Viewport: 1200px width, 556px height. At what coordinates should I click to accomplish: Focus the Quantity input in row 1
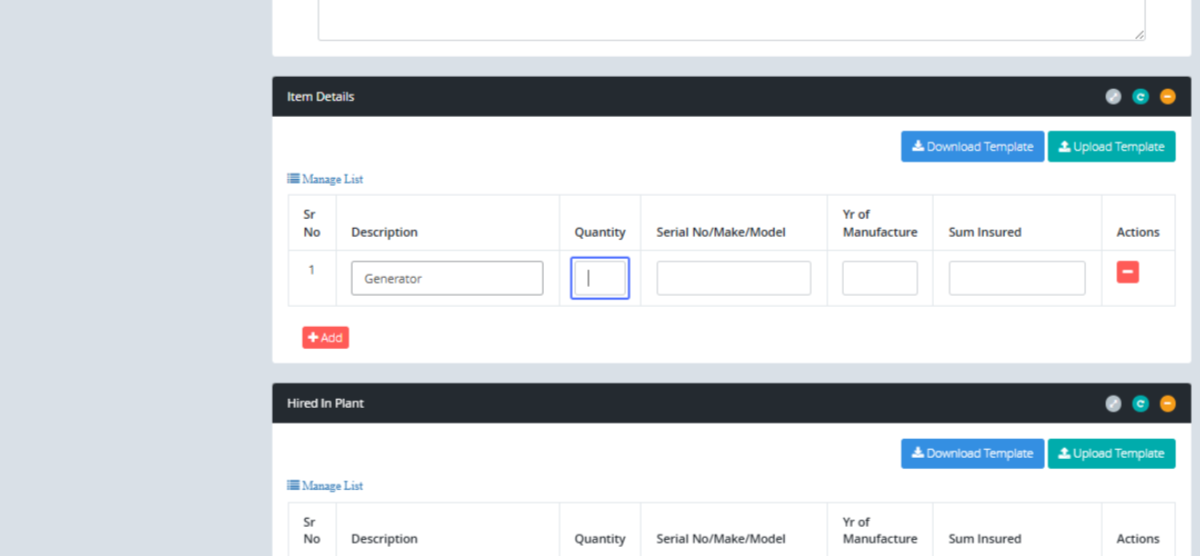click(x=600, y=279)
